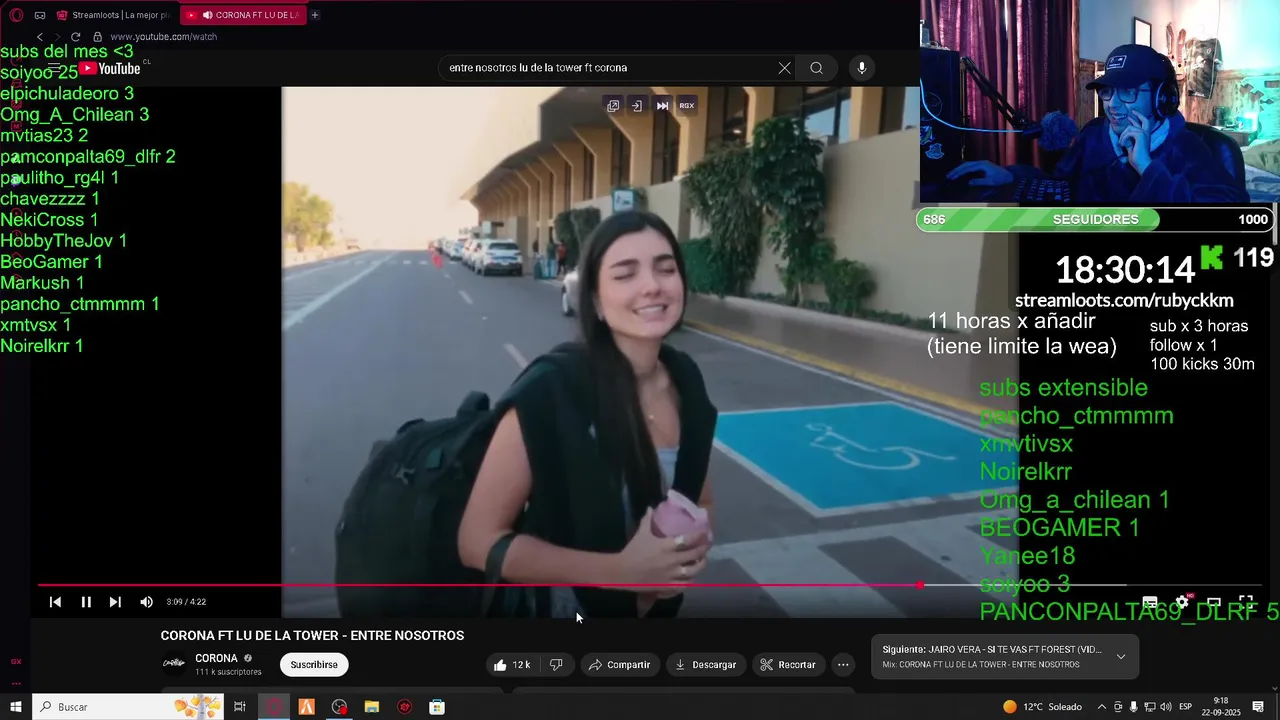Click the address bar URL
Image resolution: width=1280 pixels, height=720 pixels.
pyautogui.click(x=163, y=37)
